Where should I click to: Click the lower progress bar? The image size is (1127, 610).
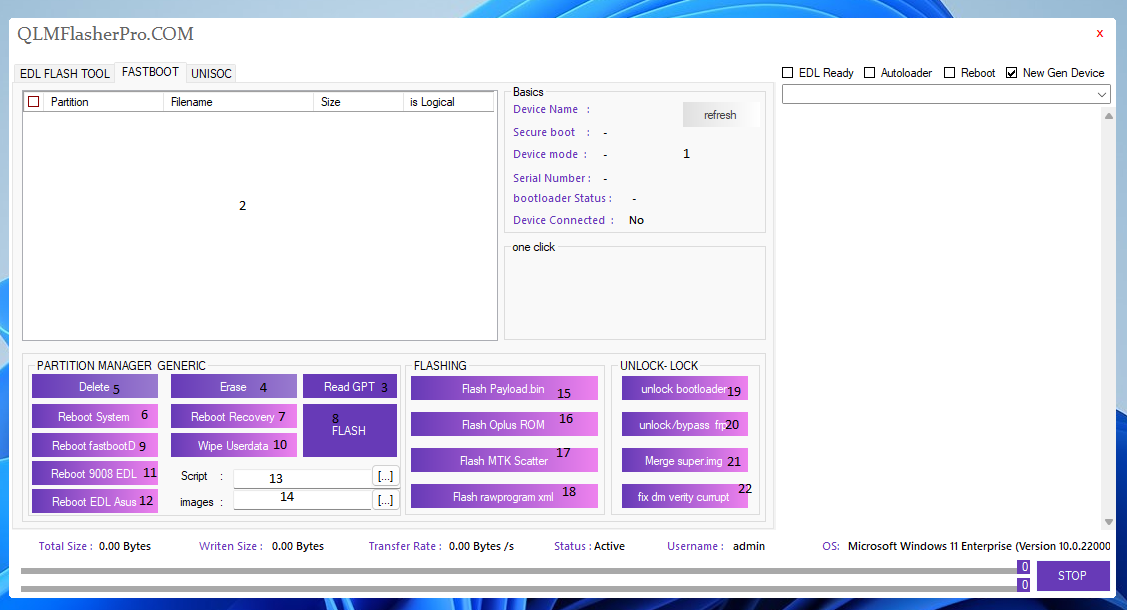518,588
